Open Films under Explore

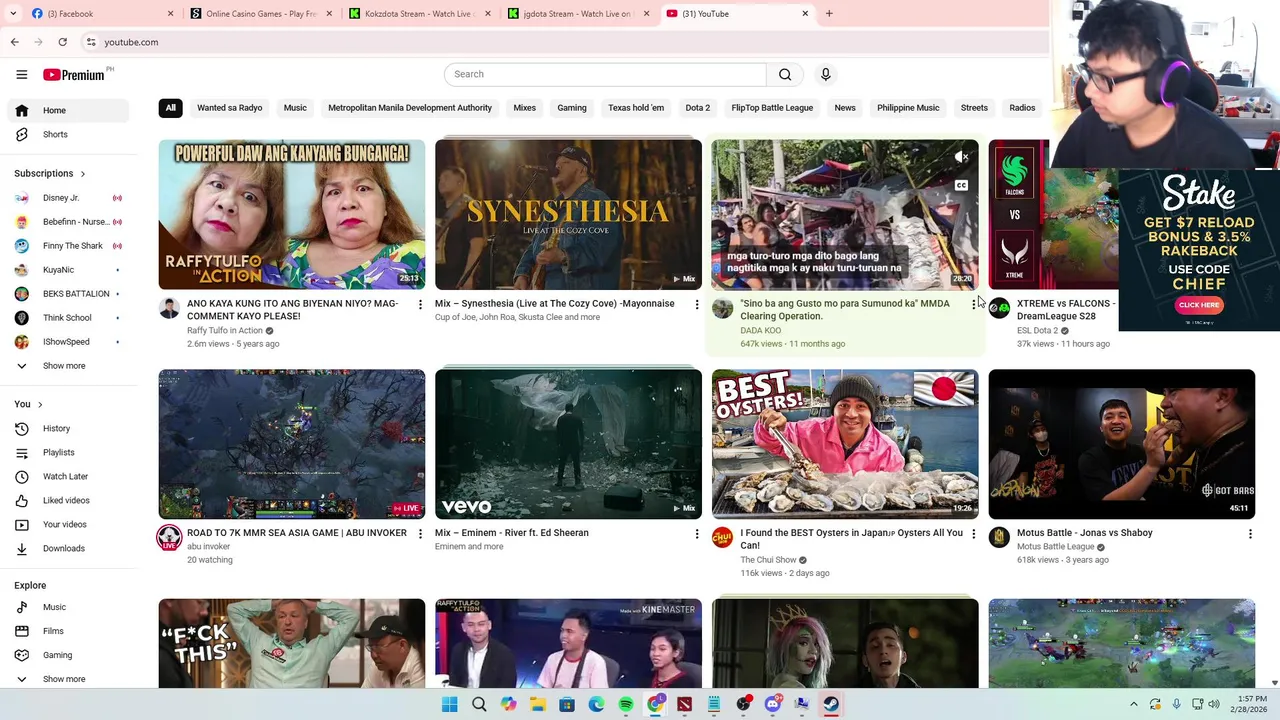pos(68,631)
